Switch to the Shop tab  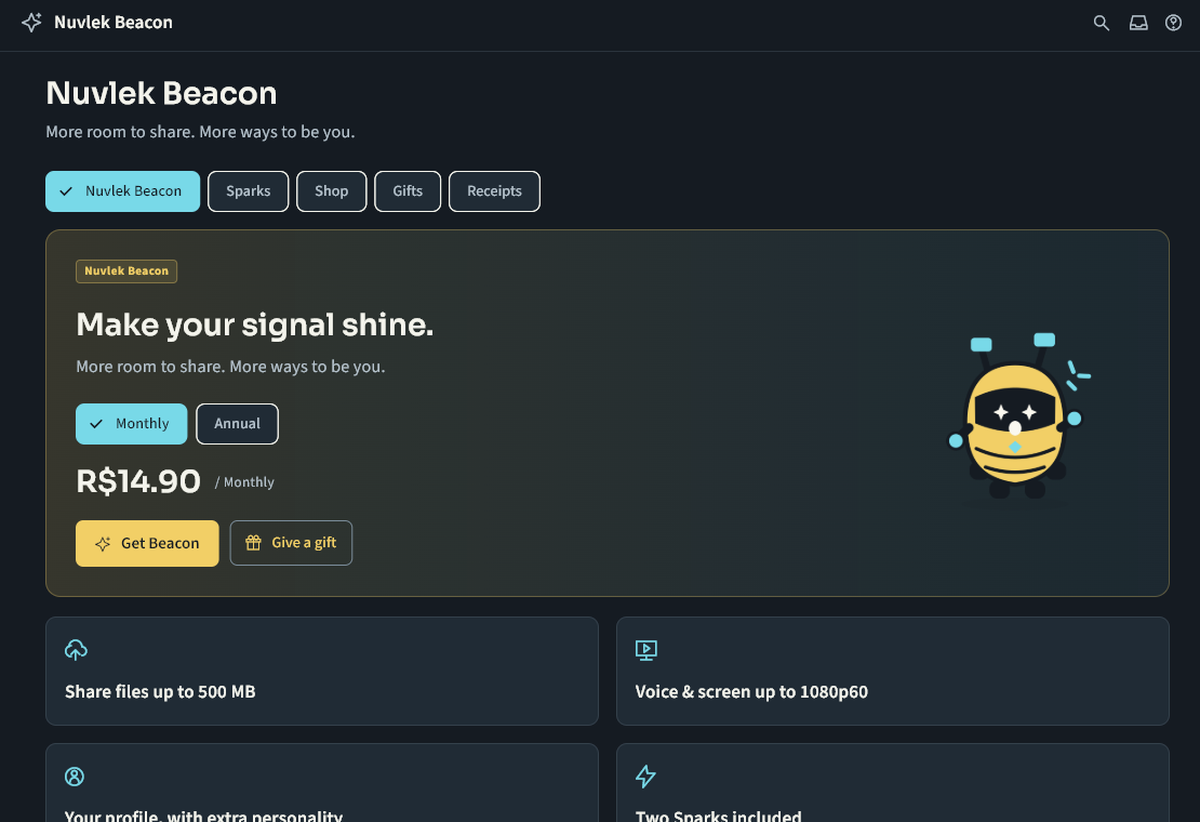click(x=332, y=191)
